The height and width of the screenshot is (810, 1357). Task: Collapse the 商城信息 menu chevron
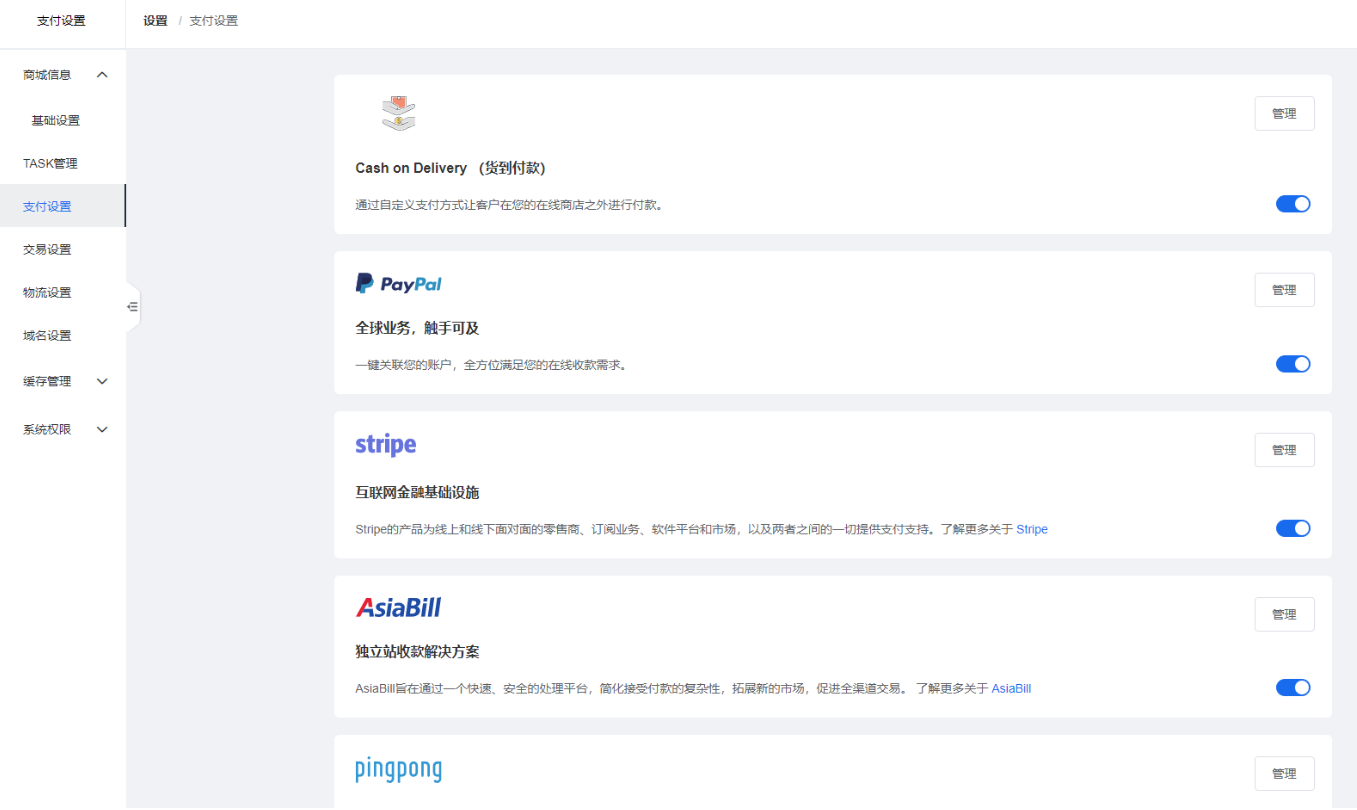(102, 75)
